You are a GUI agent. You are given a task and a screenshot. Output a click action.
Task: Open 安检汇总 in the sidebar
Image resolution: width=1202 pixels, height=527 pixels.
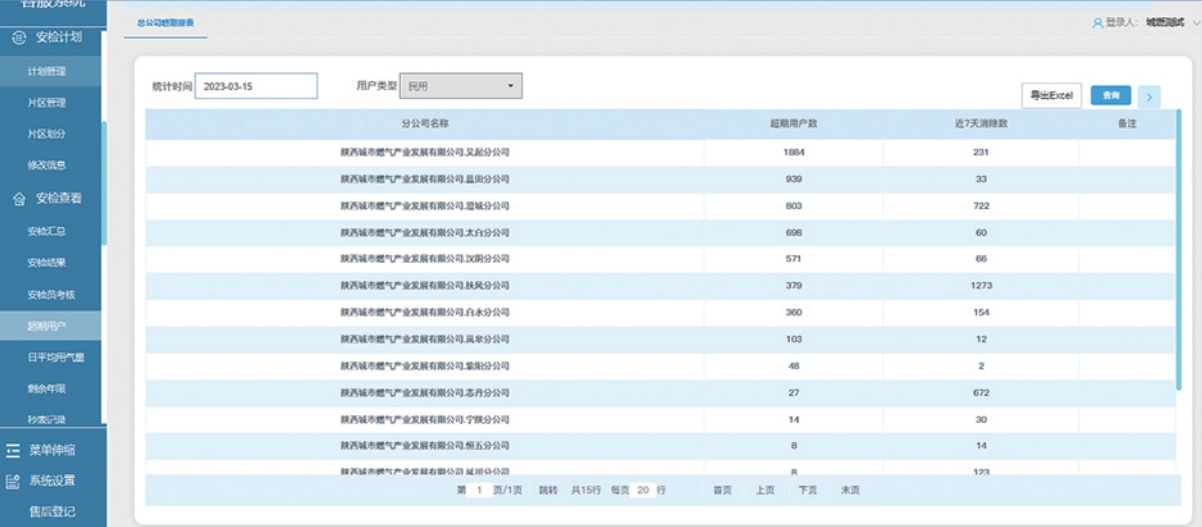tap(47, 231)
